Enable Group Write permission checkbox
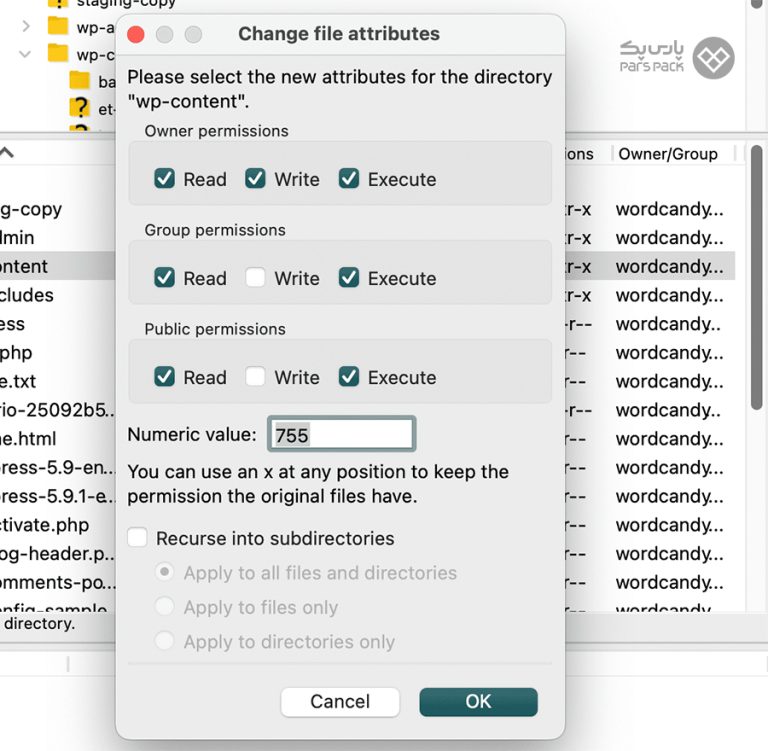768x751 pixels. coord(256,278)
